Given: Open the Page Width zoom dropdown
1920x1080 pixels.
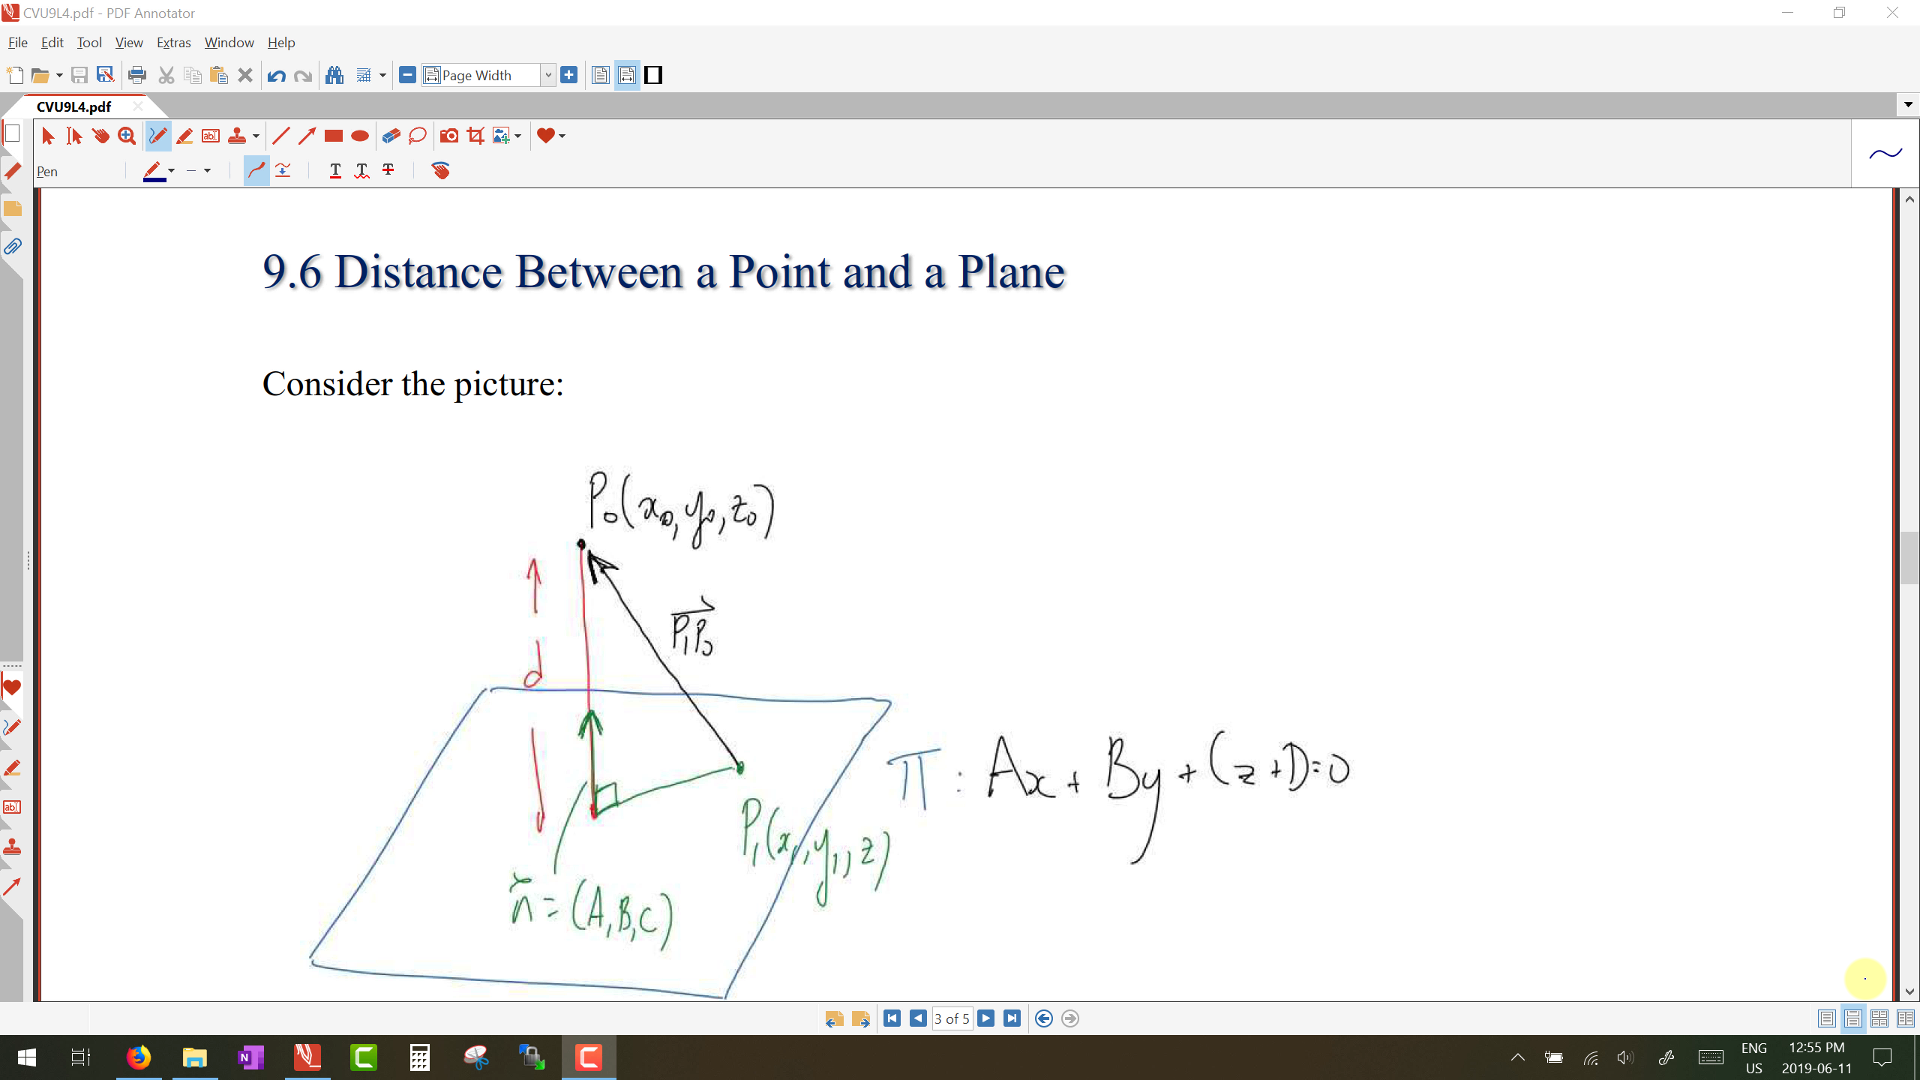Looking at the screenshot, I should click(x=548, y=75).
